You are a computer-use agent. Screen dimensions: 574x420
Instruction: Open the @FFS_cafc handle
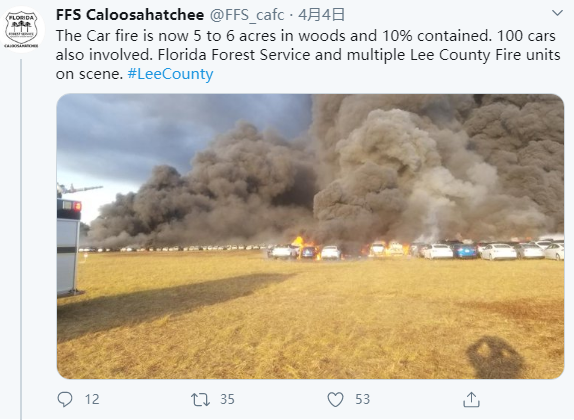tap(247, 15)
